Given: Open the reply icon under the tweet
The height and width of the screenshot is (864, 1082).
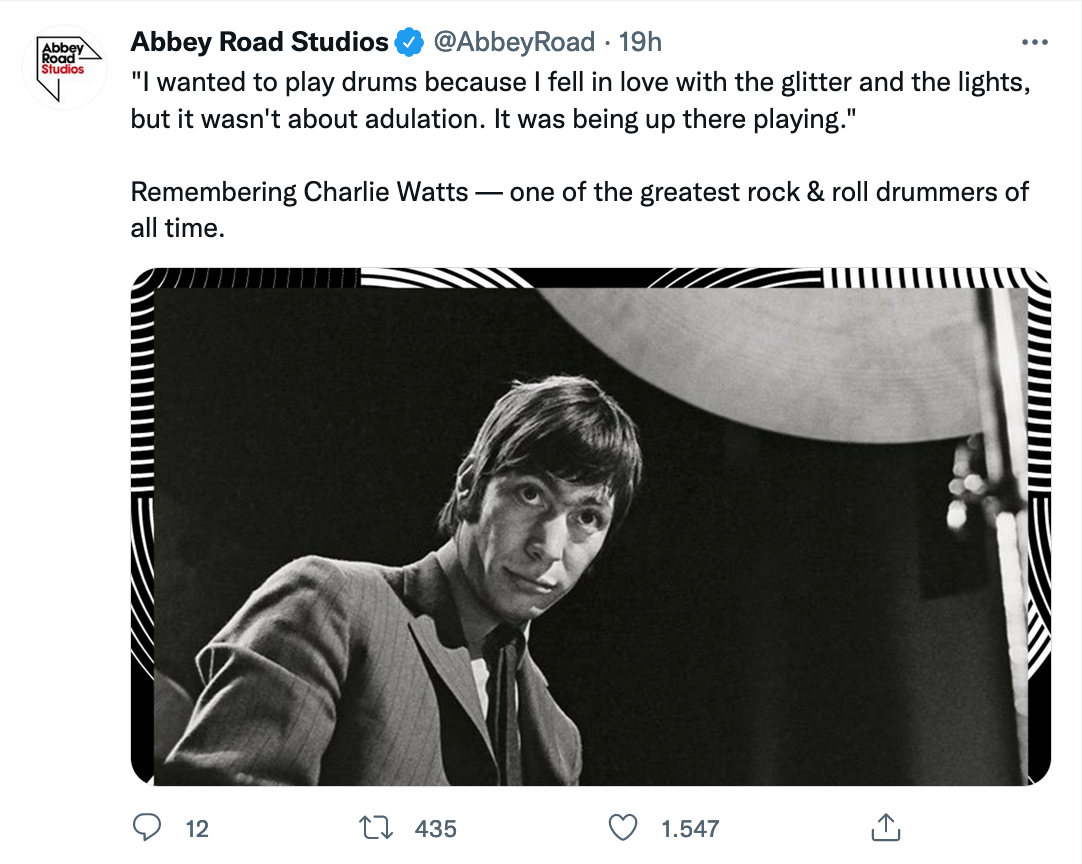Looking at the screenshot, I should pos(148,827).
